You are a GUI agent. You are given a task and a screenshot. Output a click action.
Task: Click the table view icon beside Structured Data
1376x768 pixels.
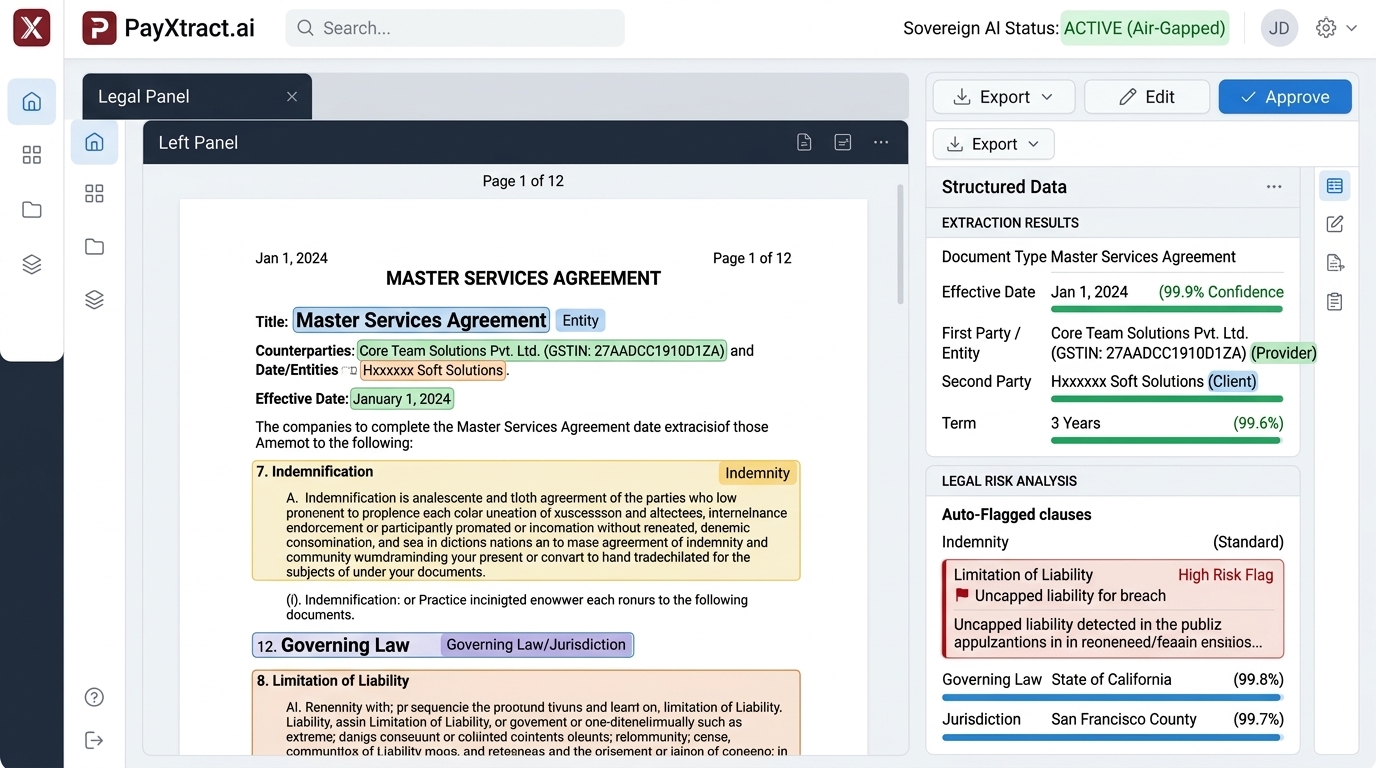[x=1334, y=186]
